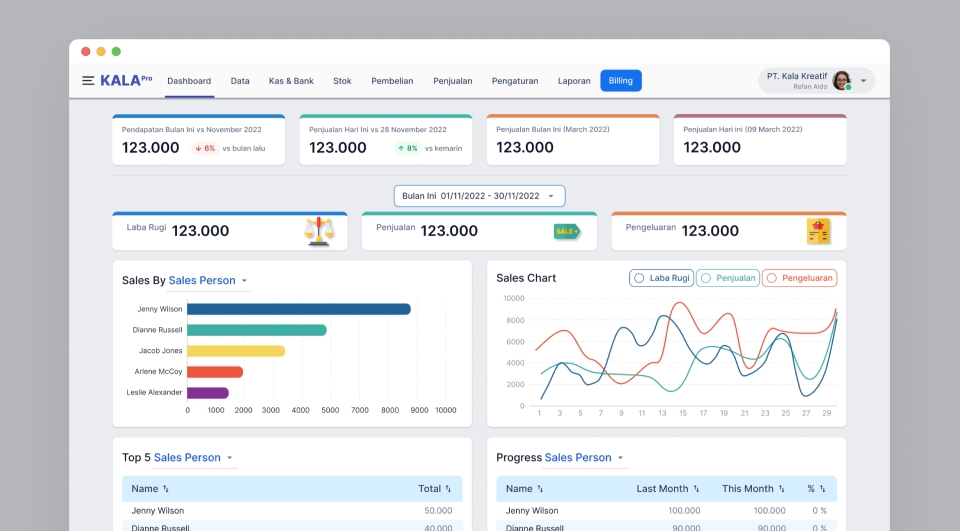The image size is (960, 531).
Task: Open the Laporan menu tab
Action: (574, 81)
